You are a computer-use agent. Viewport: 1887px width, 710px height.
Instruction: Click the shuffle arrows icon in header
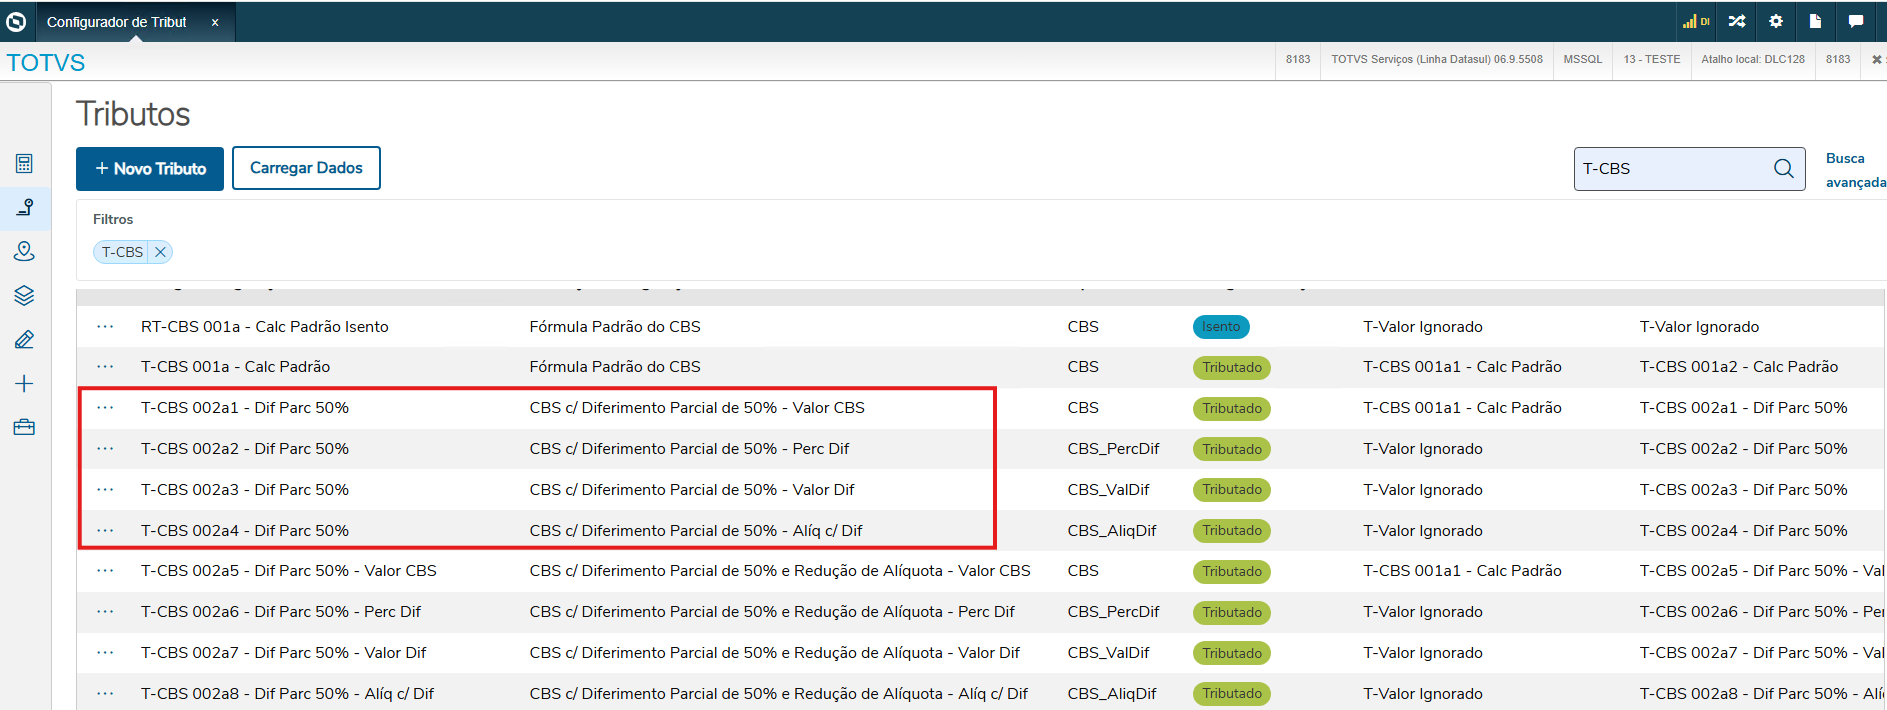[x=1737, y=21]
